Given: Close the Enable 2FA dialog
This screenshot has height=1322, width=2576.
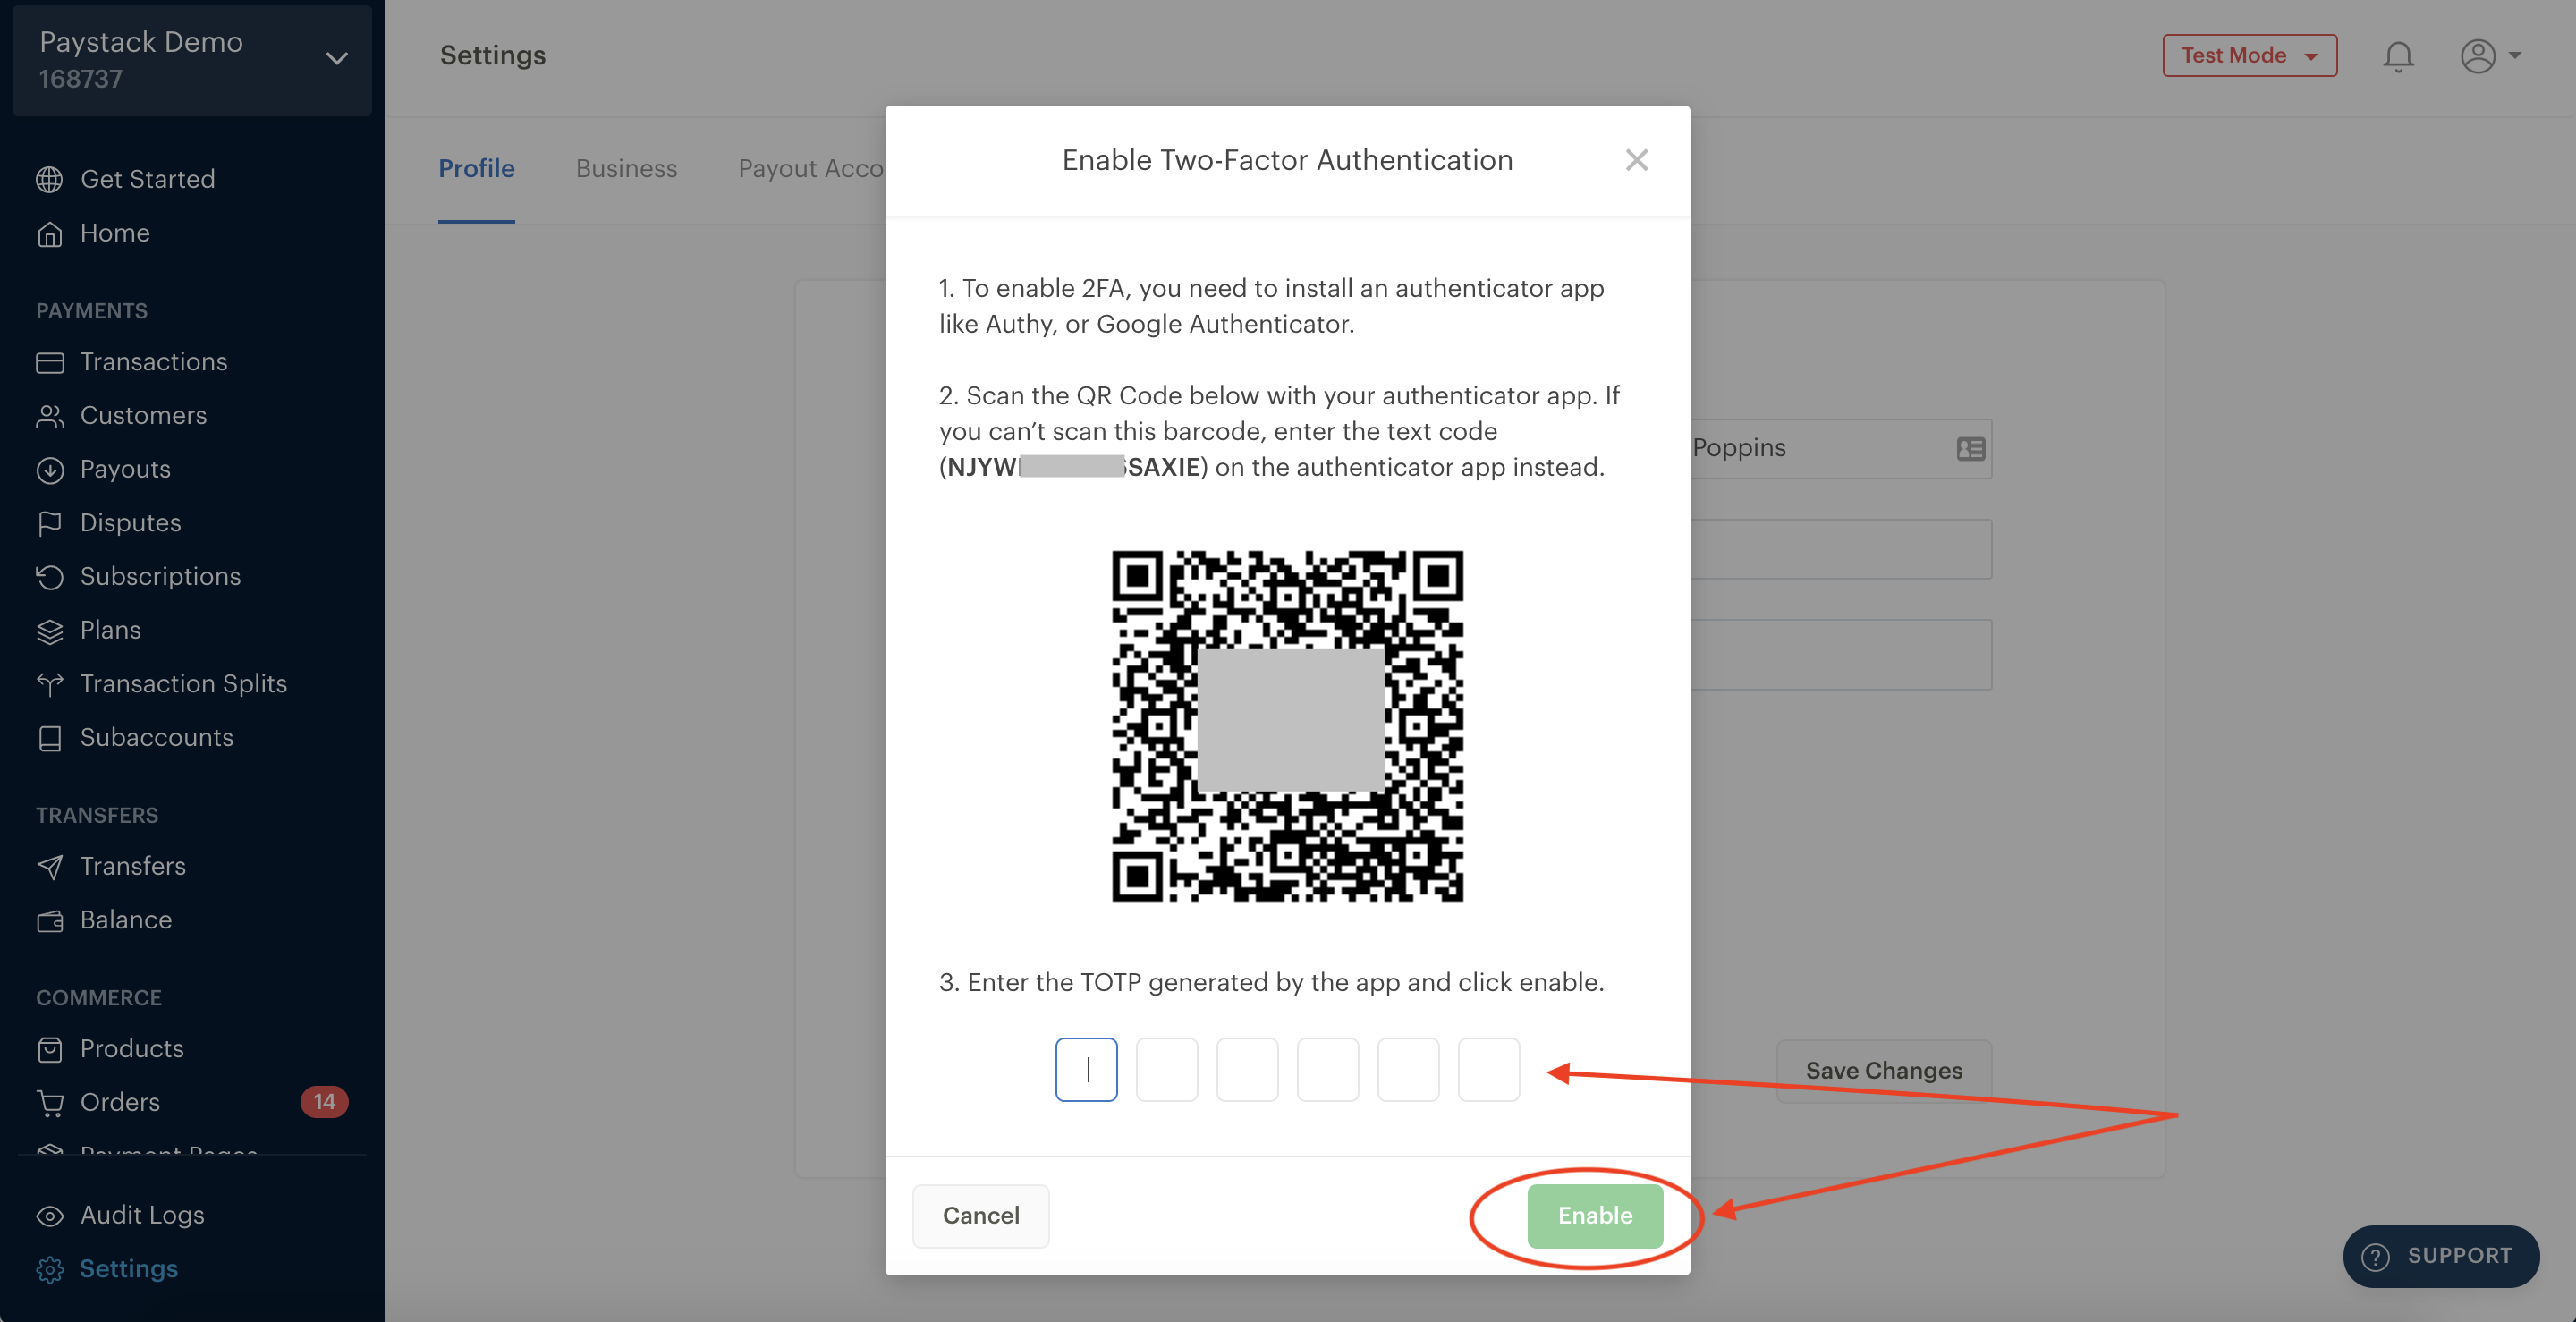Looking at the screenshot, I should (x=1637, y=160).
